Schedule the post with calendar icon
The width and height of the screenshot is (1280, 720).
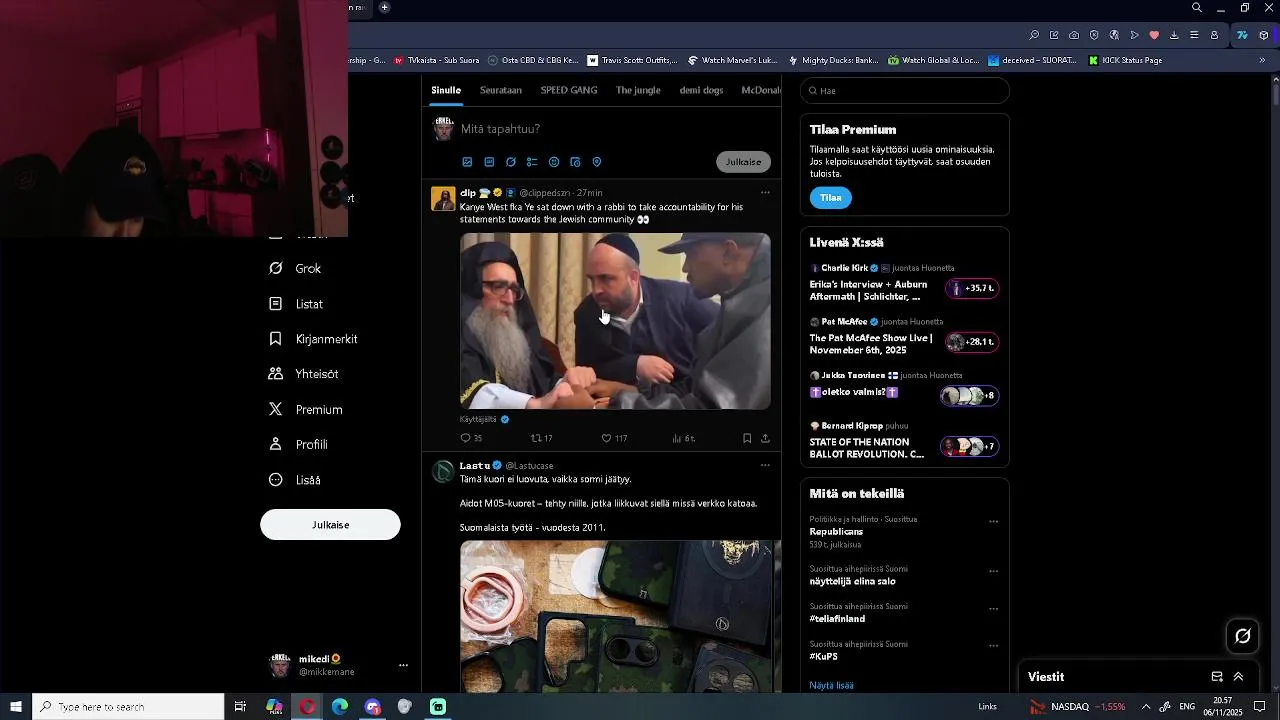pos(575,162)
